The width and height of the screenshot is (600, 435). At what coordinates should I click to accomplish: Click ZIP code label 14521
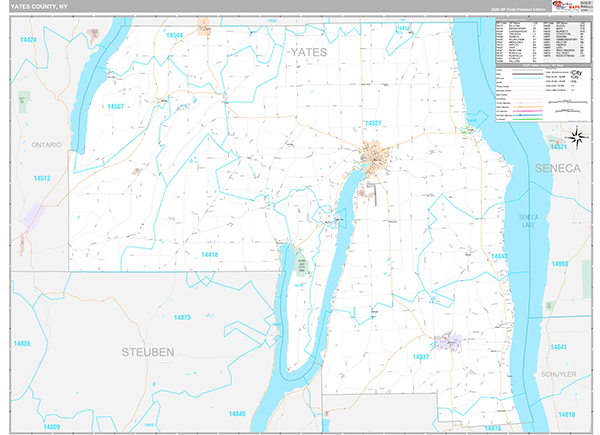pos(558,147)
